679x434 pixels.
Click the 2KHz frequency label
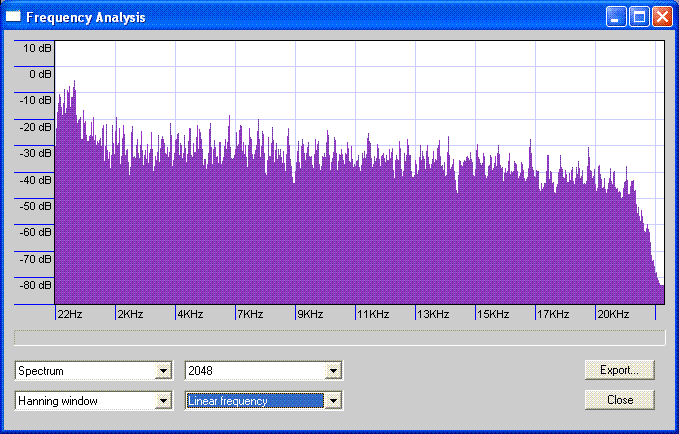(130, 314)
